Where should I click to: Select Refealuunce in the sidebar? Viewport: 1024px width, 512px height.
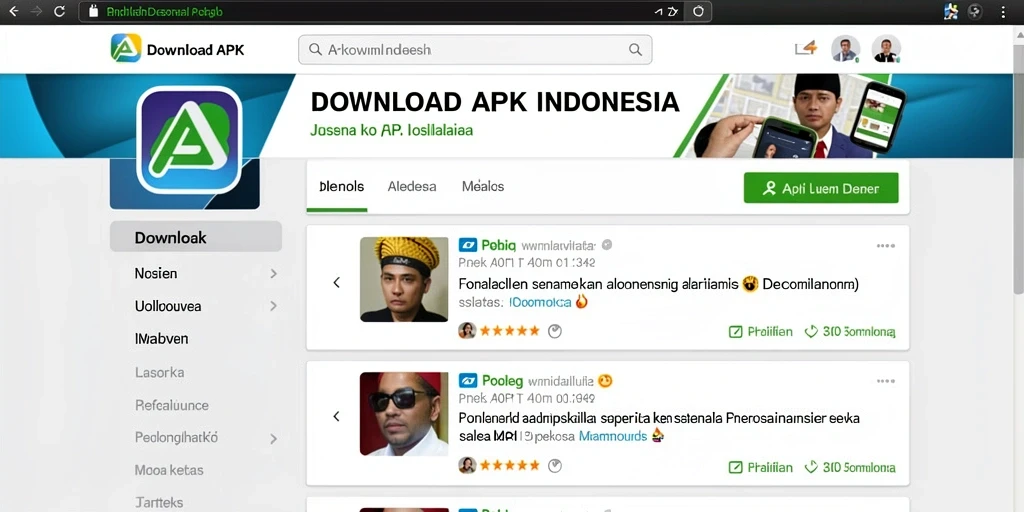coord(172,405)
